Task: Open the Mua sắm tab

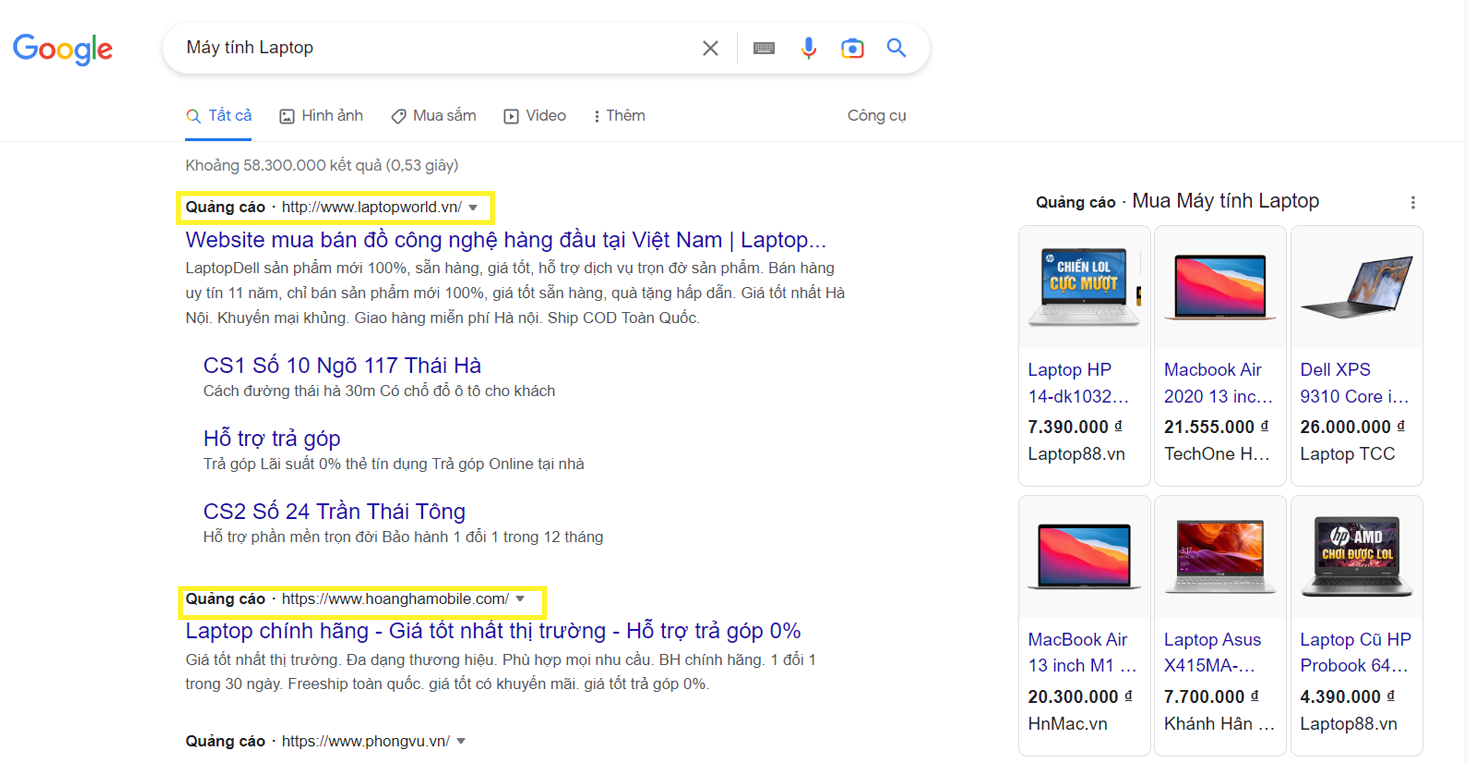Action: click(x=433, y=116)
